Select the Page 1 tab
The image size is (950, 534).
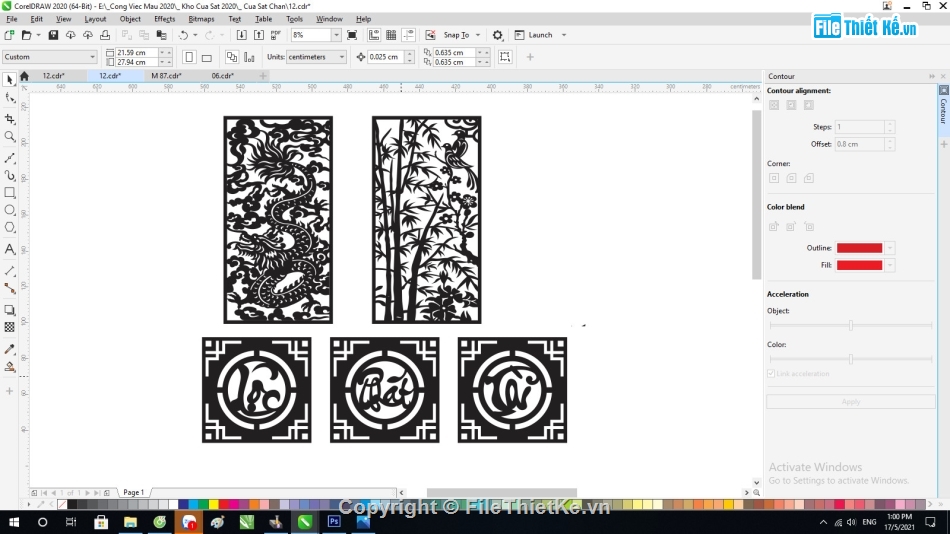[133, 492]
